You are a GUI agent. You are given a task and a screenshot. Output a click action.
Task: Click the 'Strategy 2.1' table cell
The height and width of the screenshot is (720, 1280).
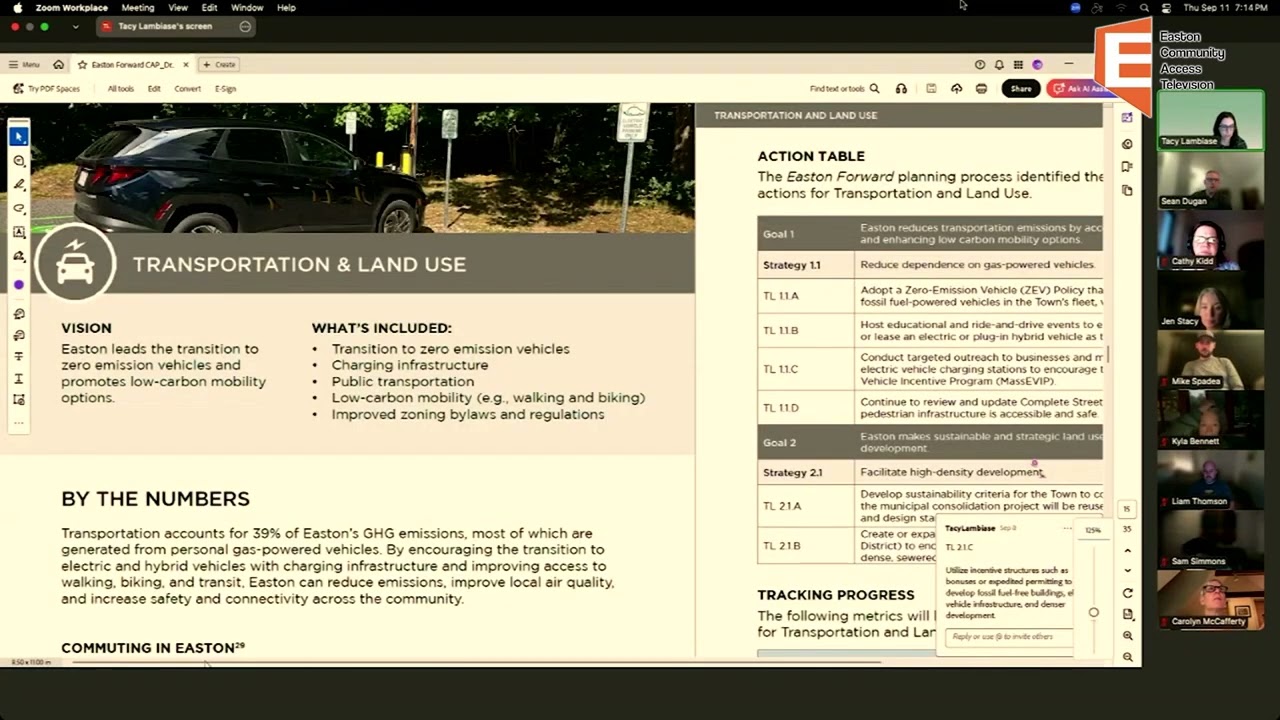point(806,472)
